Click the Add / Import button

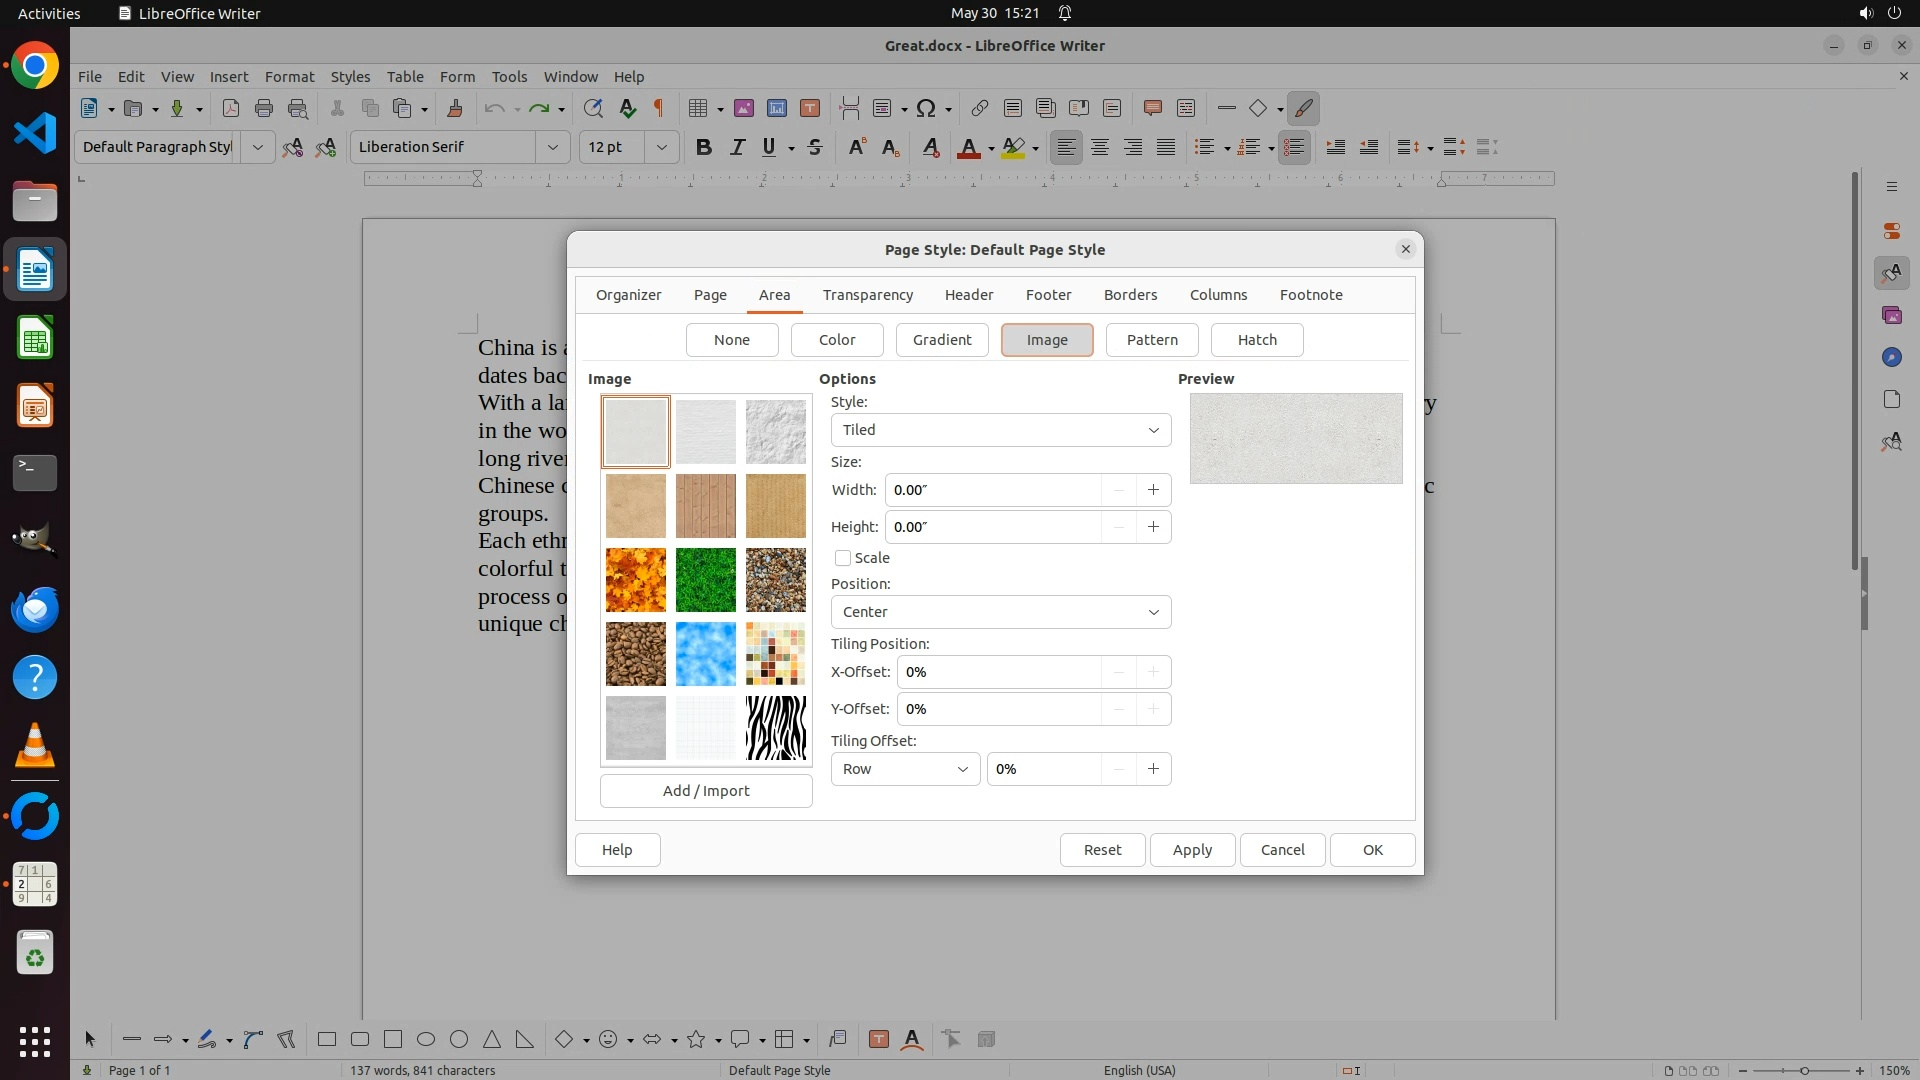[705, 791]
